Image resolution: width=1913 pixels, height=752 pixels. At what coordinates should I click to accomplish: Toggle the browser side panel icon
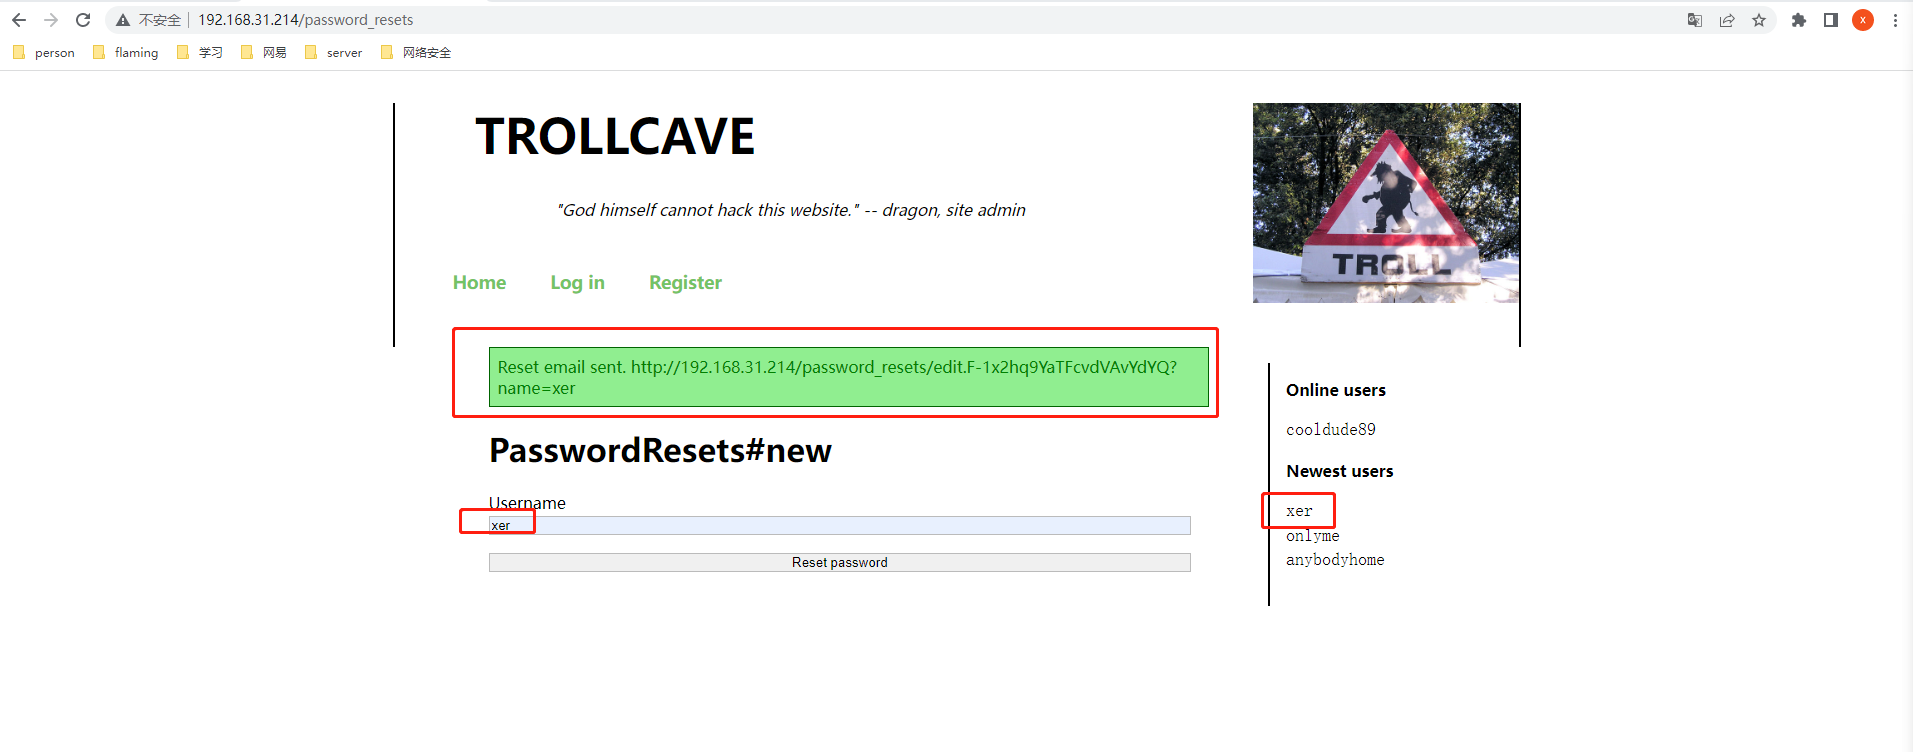1831,20
